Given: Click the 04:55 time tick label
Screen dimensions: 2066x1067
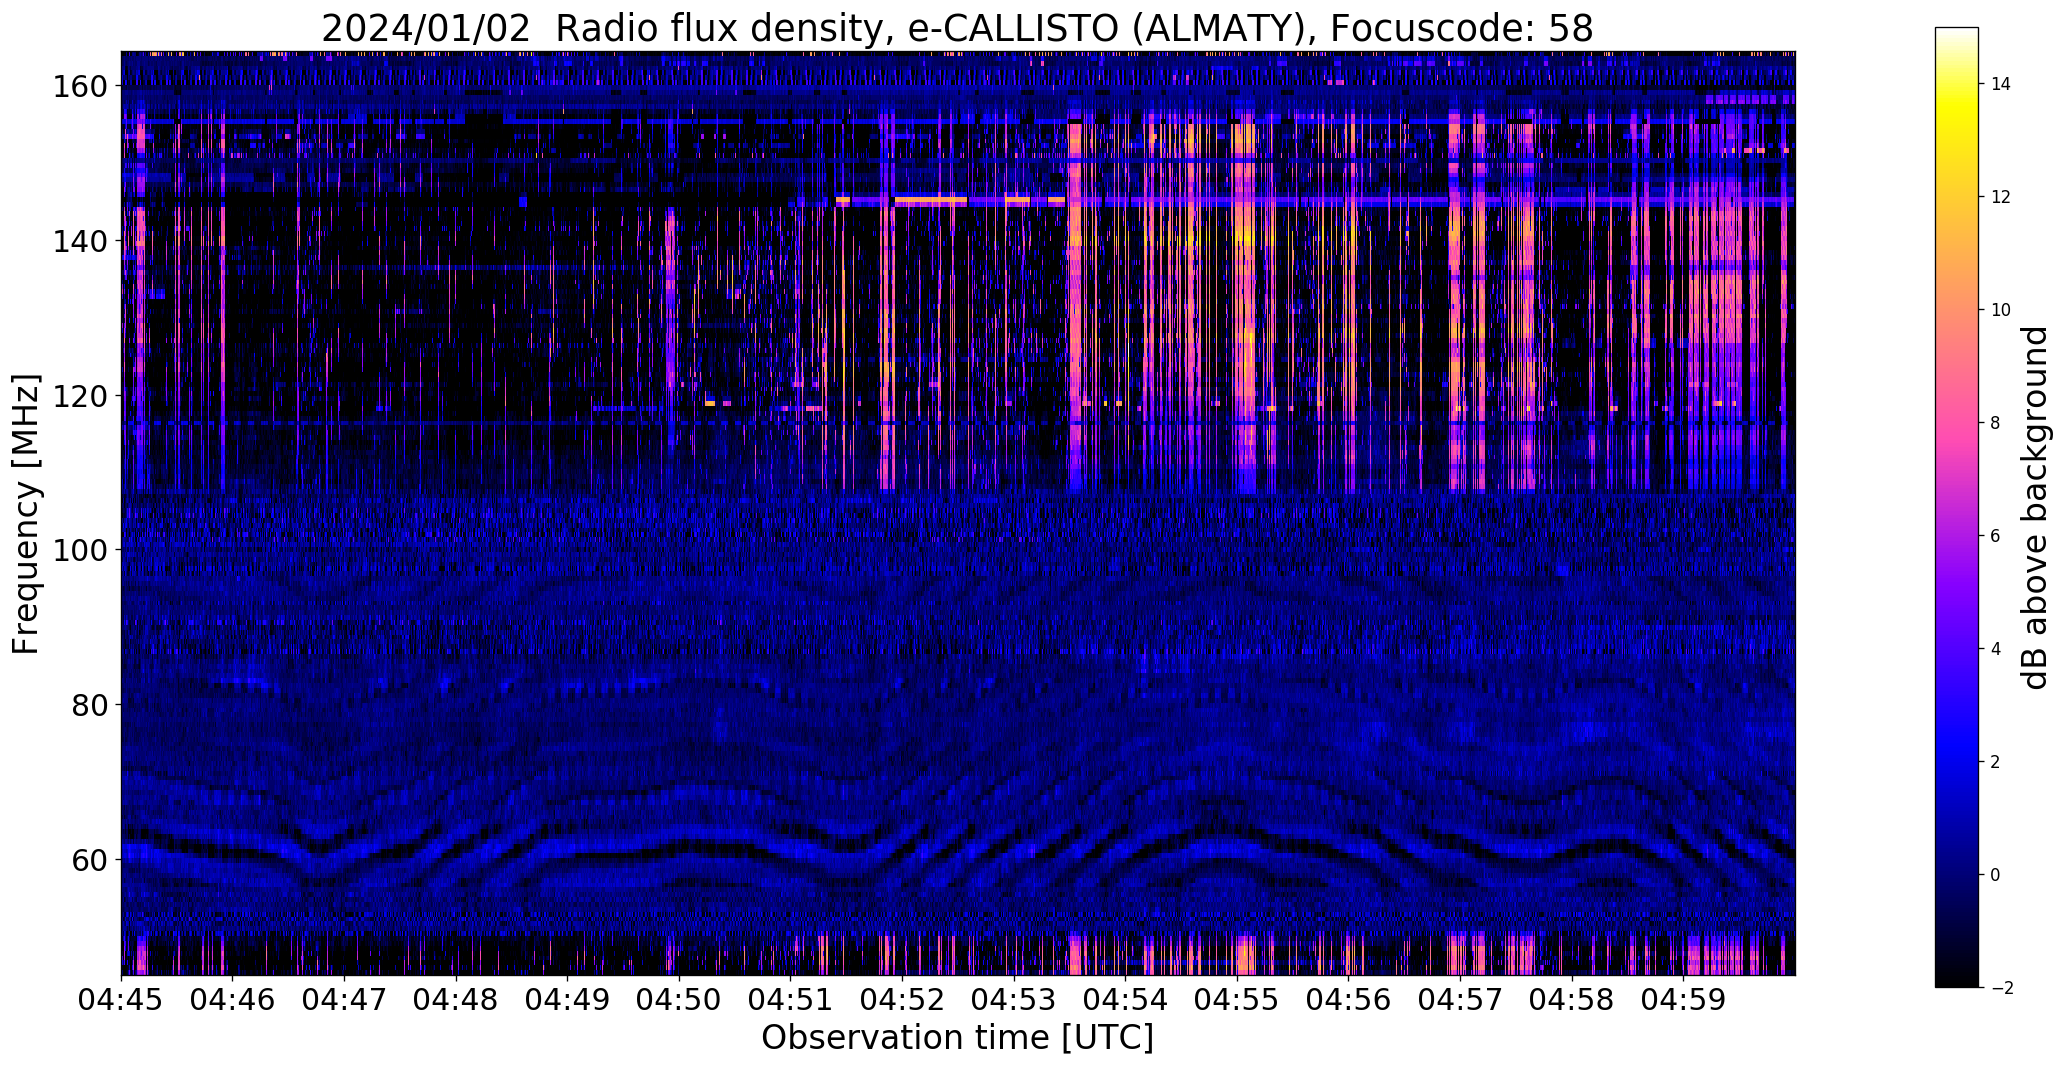Looking at the screenshot, I should pyautogui.click(x=1237, y=999).
